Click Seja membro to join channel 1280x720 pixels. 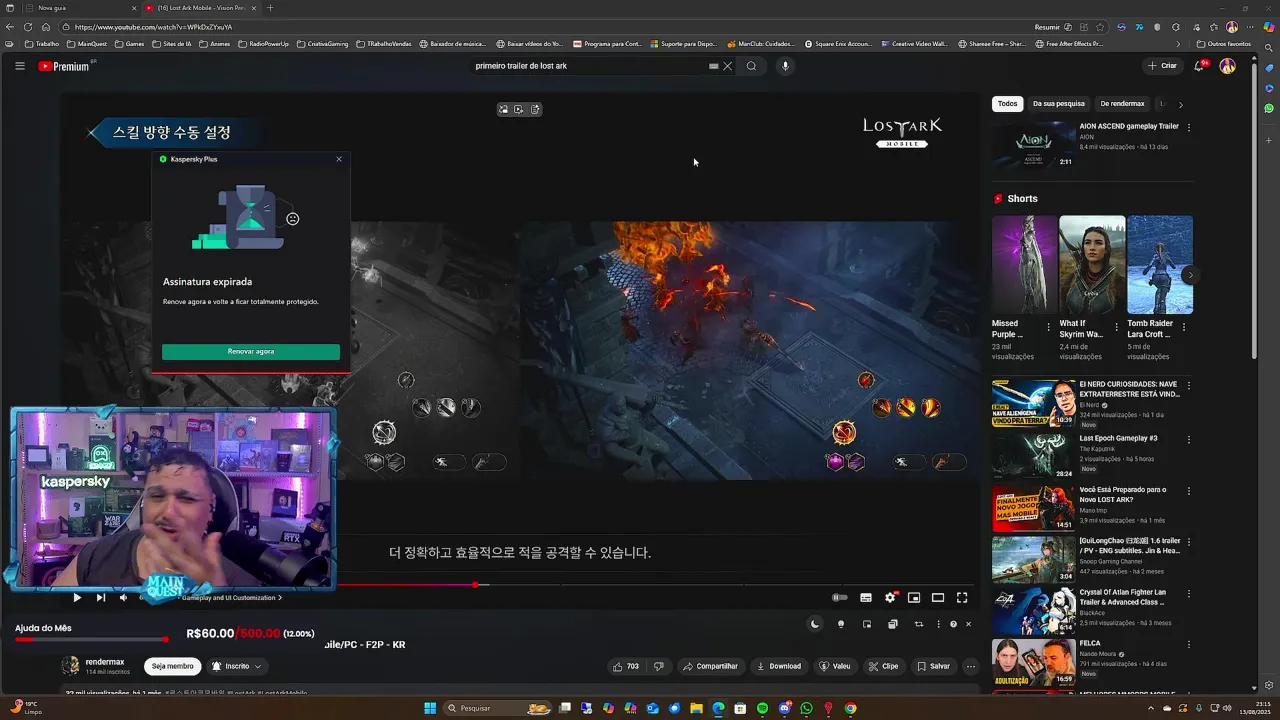[173, 666]
